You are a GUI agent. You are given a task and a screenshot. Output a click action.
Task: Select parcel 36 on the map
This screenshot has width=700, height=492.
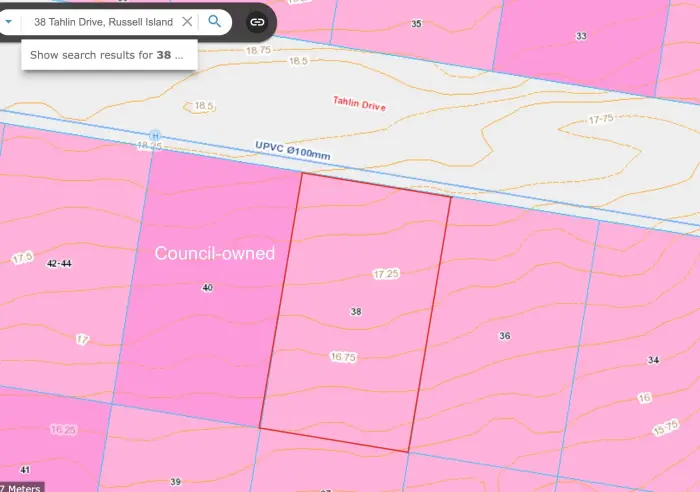tap(504, 336)
